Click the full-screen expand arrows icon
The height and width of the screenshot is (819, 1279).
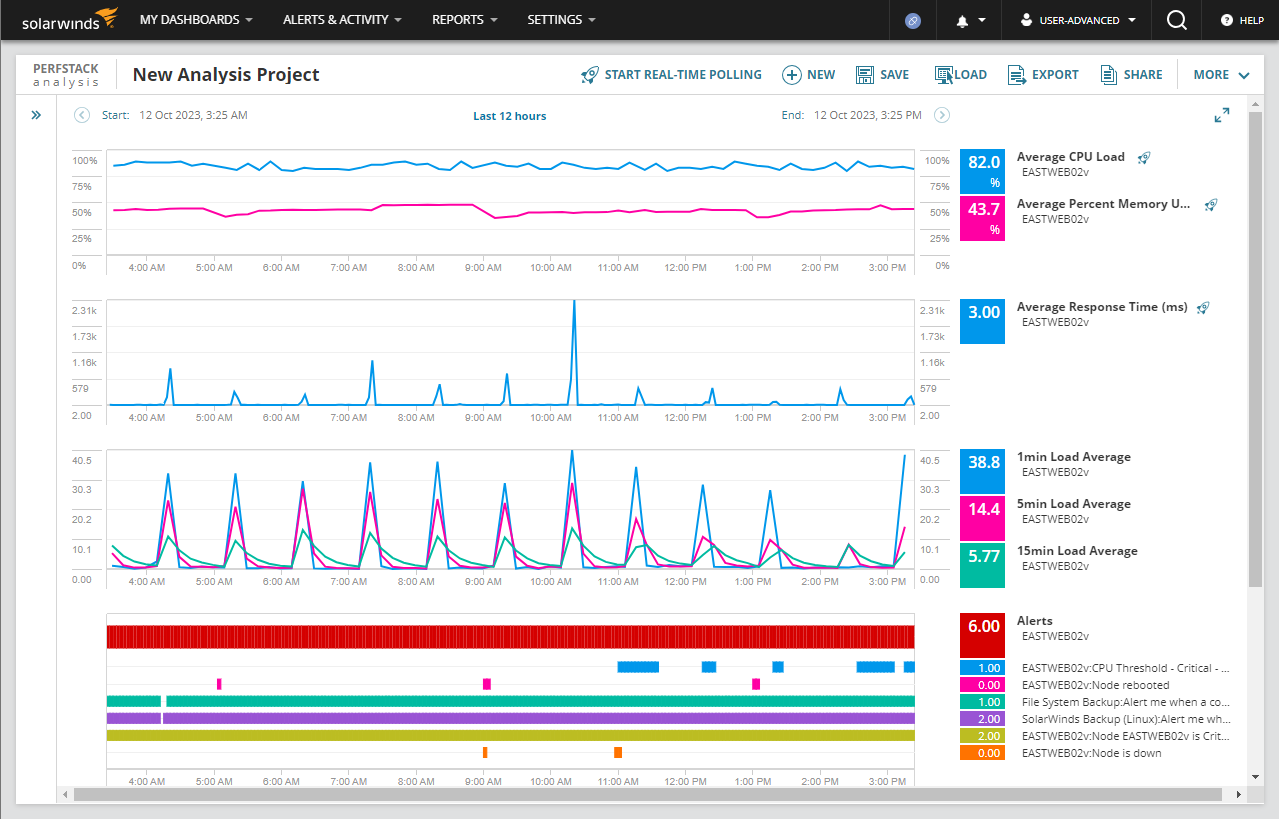click(1222, 115)
